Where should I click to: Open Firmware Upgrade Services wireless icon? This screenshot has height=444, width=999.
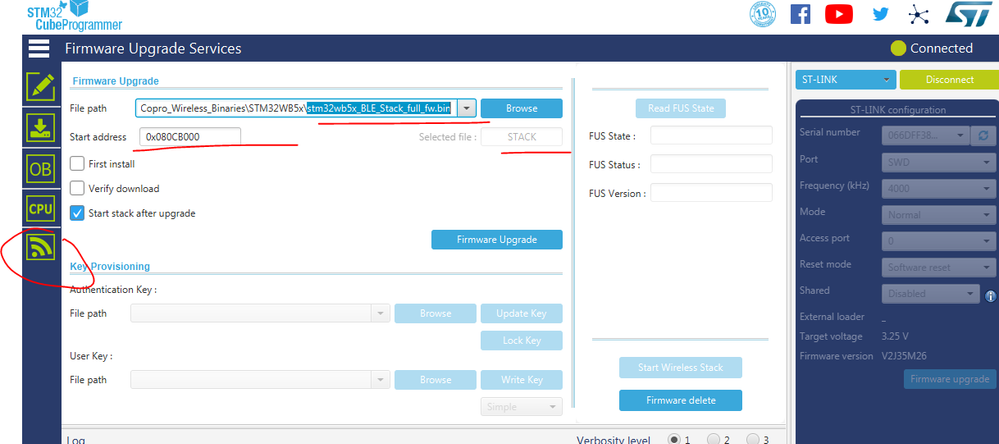[x=41, y=247]
